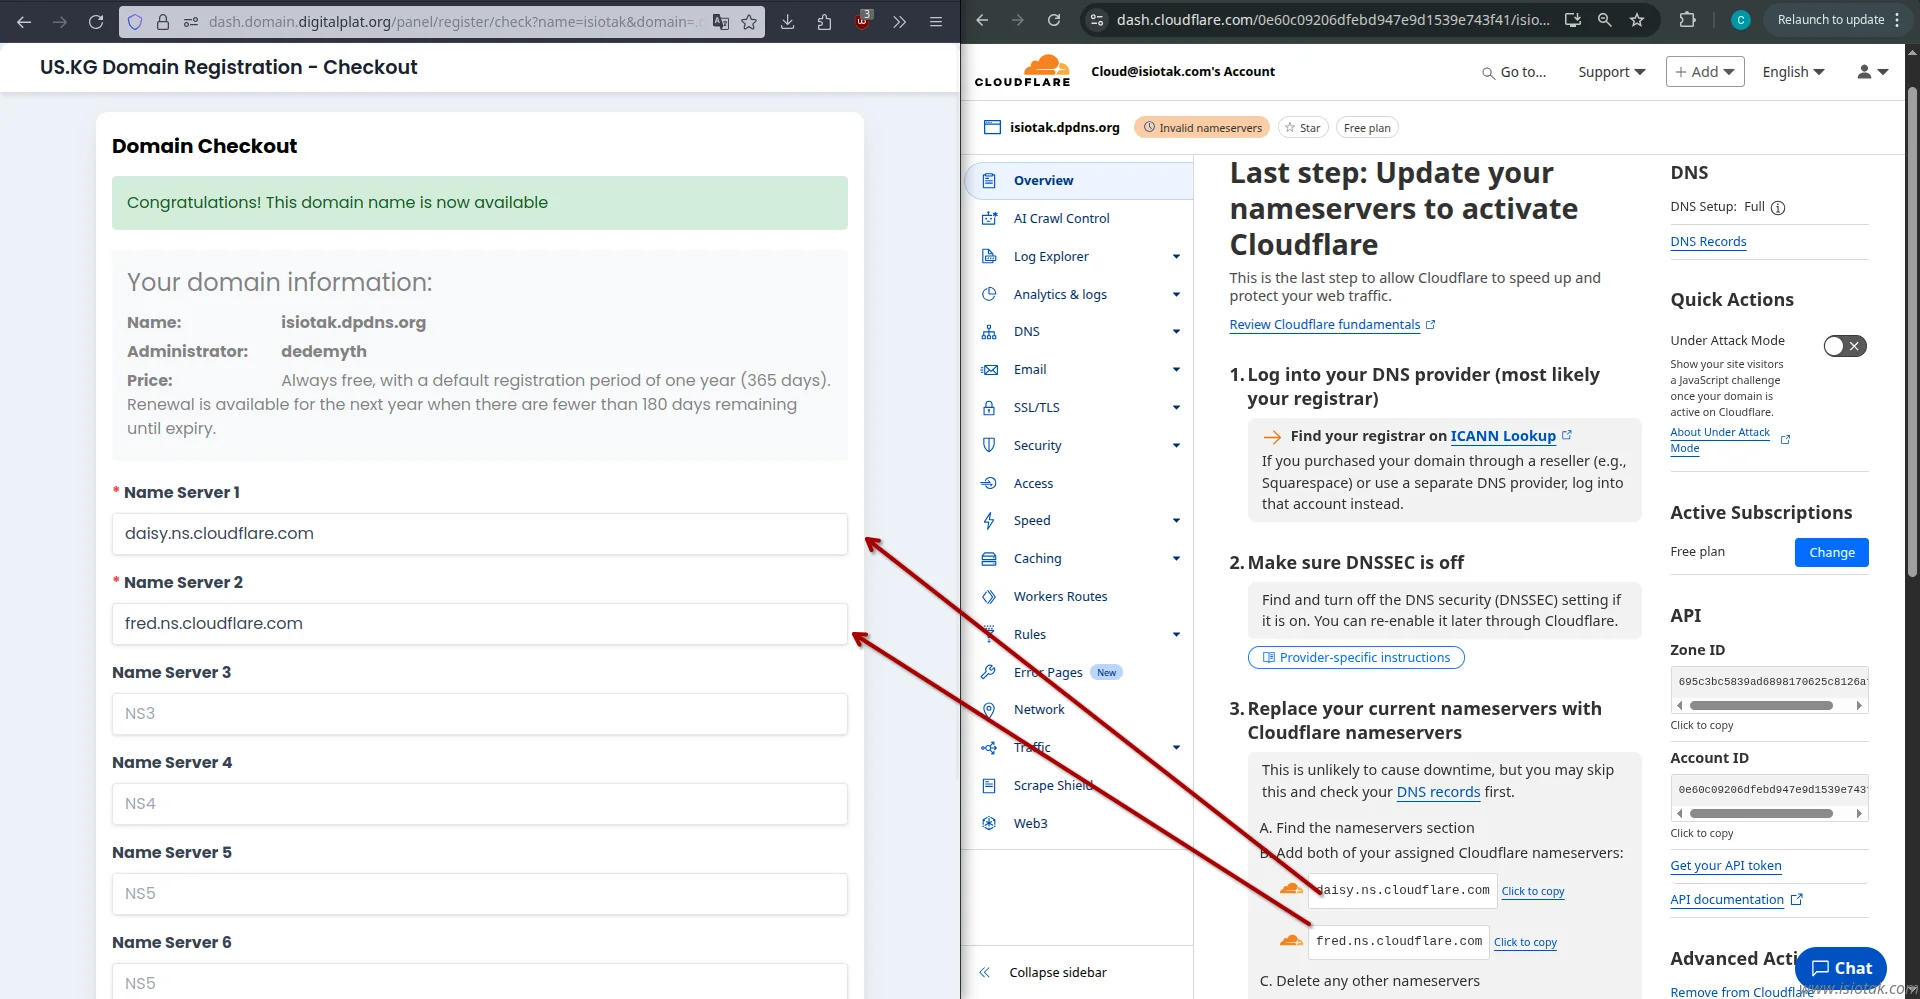1920x999 pixels.
Task: Click the Star domain button
Action: coord(1303,128)
